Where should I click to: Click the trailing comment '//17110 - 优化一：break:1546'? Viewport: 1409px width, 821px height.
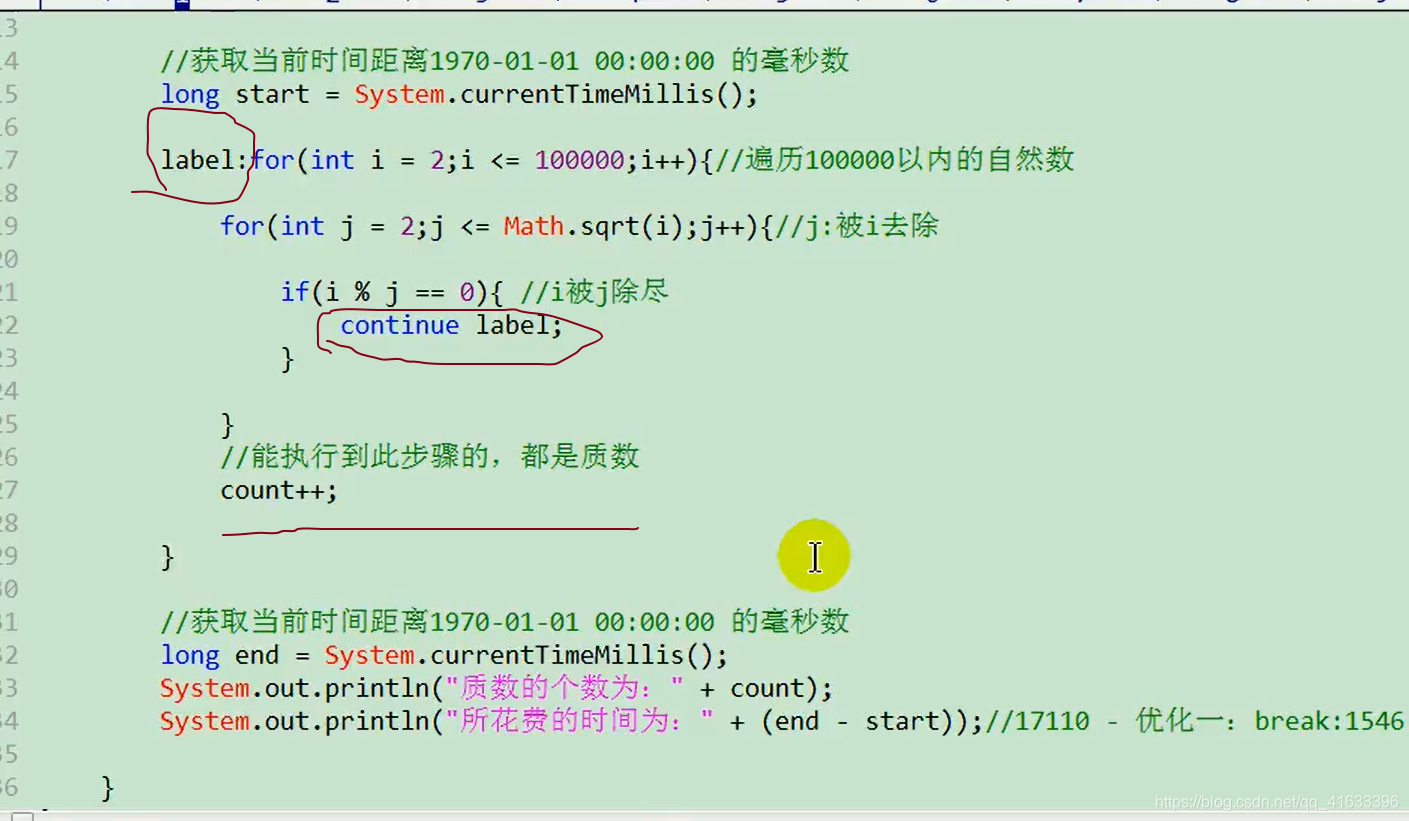[1194, 721]
